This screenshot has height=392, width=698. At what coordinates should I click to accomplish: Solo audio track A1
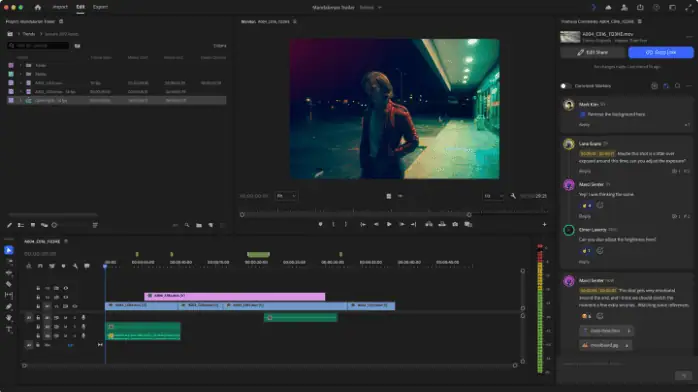74,318
